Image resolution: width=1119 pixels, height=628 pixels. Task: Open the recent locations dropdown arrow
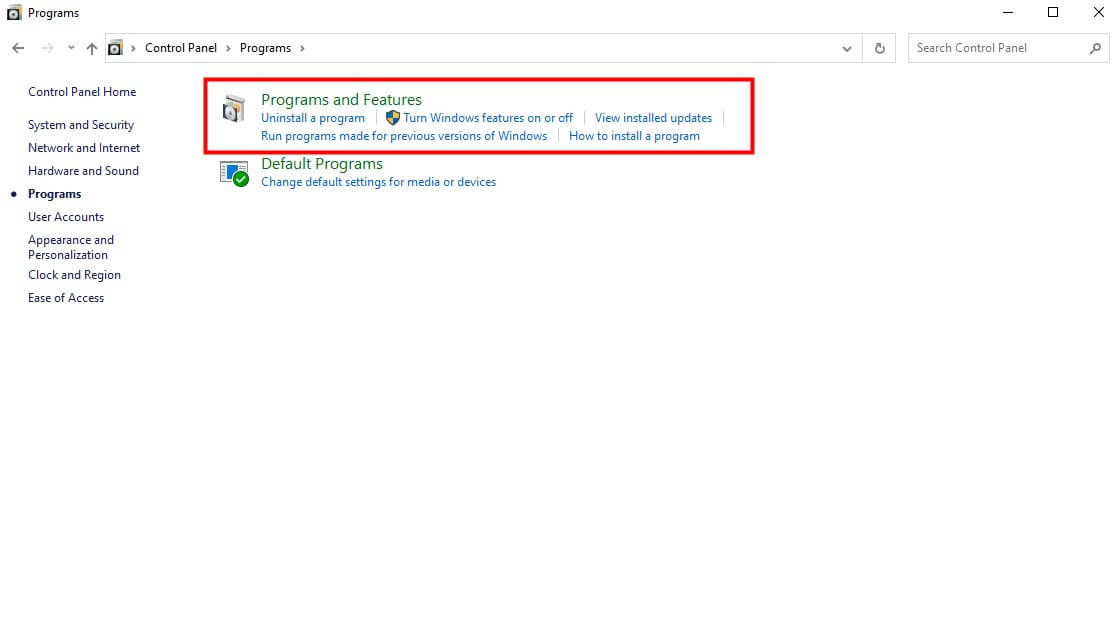tap(71, 48)
